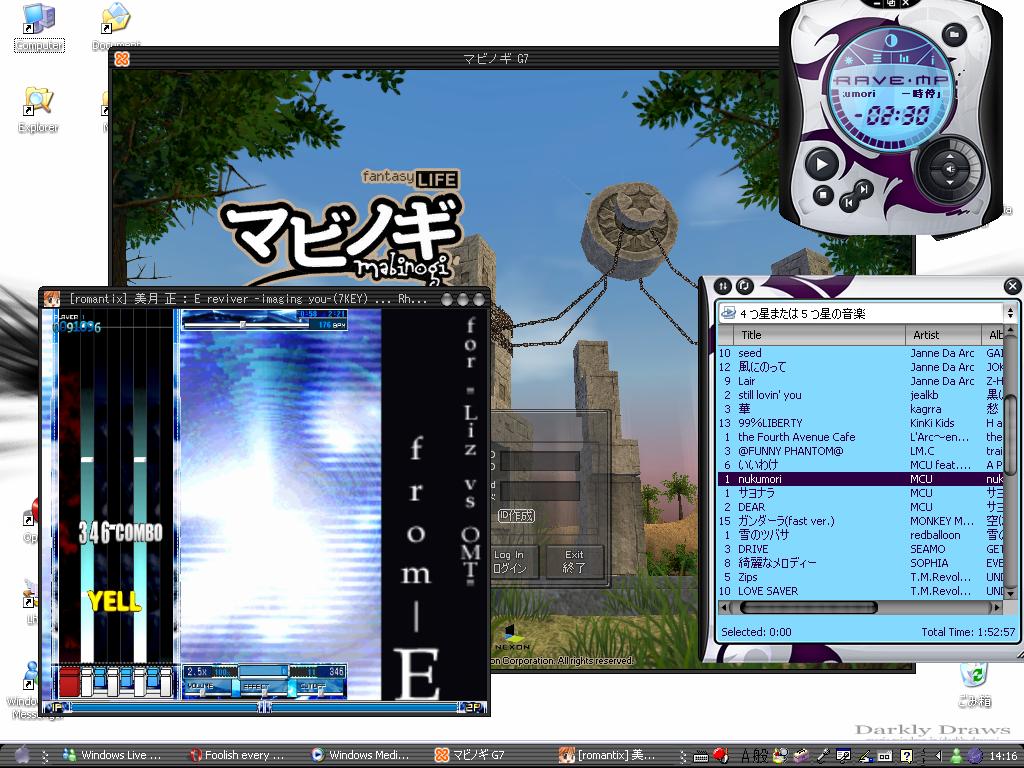Mute the media player volume
This screenshot has width=1024, height=768.
pos(949,170)
